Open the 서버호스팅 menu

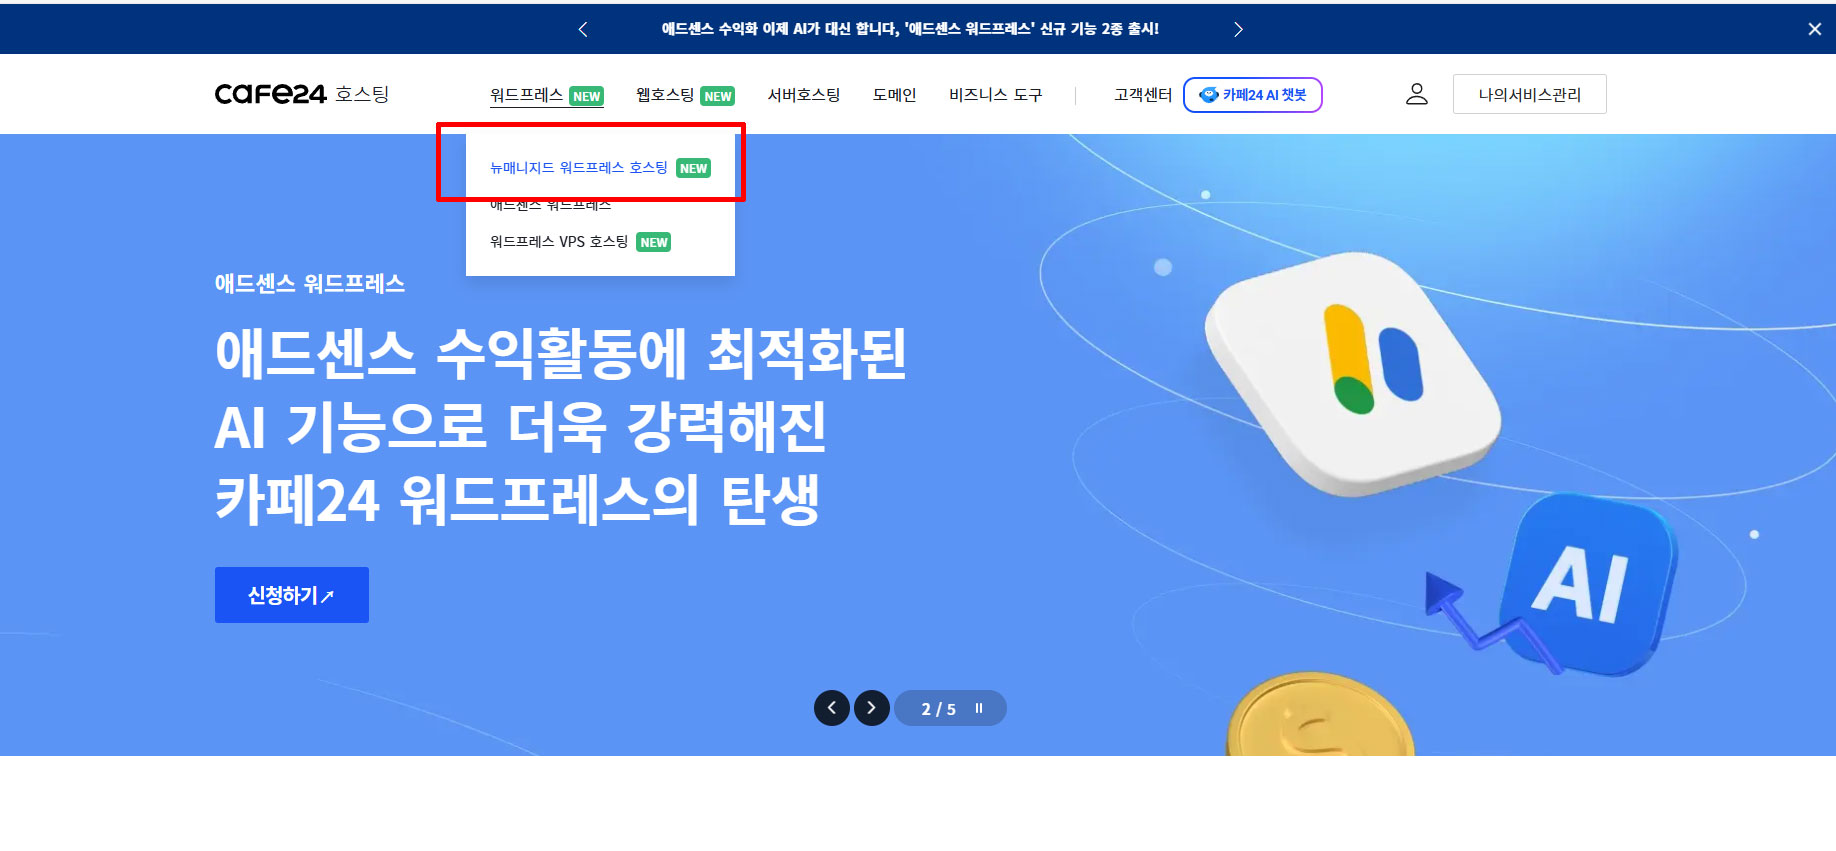(x=804, y=95)
